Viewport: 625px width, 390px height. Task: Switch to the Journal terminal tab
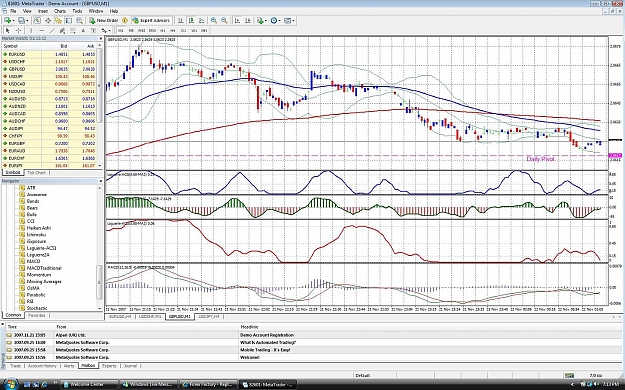(130, 366)
